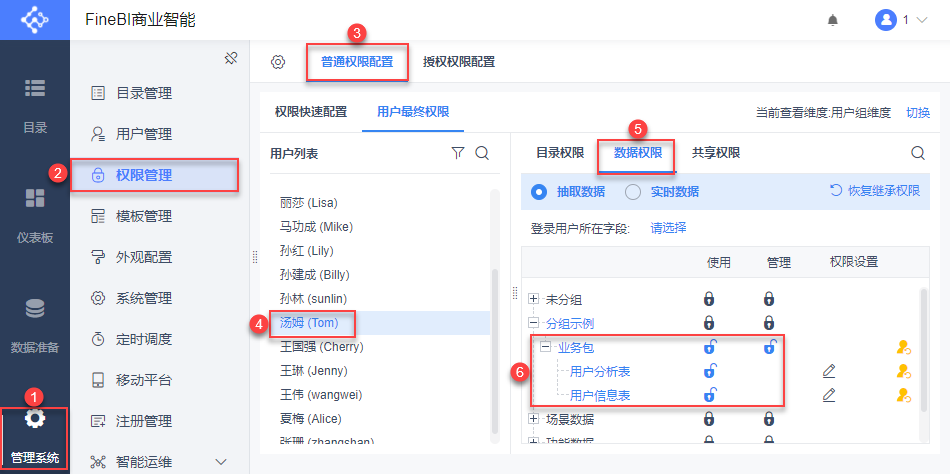Select the 实时数据 radio button

click(x=633, y=191)
